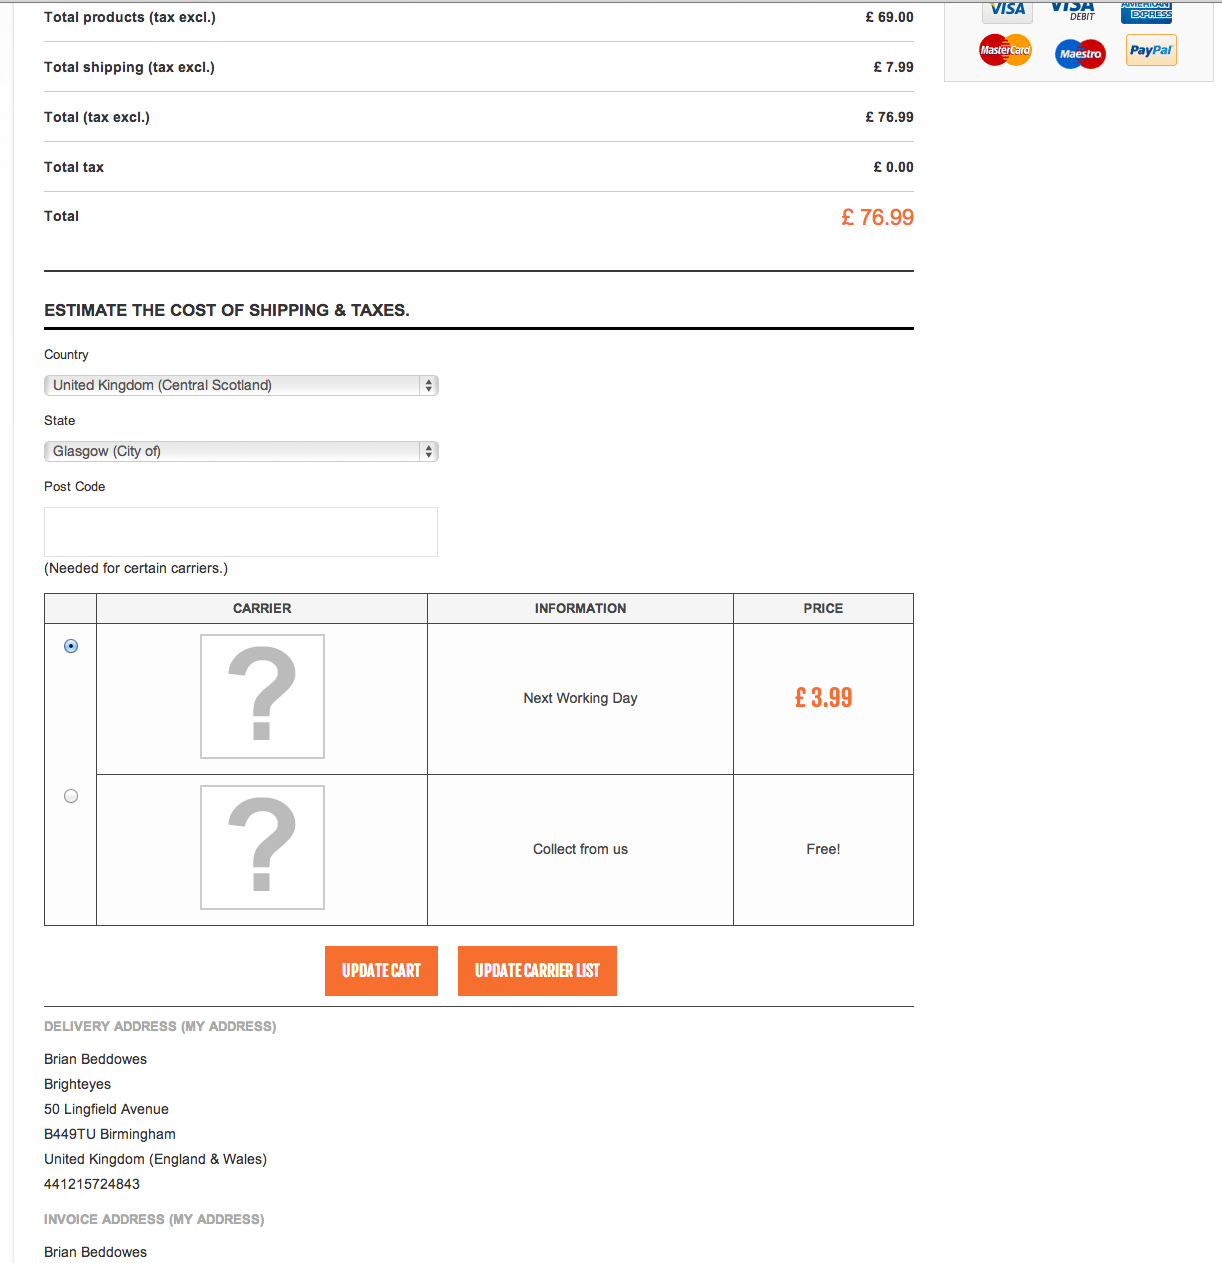Screen dimensions: 1222x1263
Task: Select the Next Working Day carrier radio button
Action: point(71,646)
